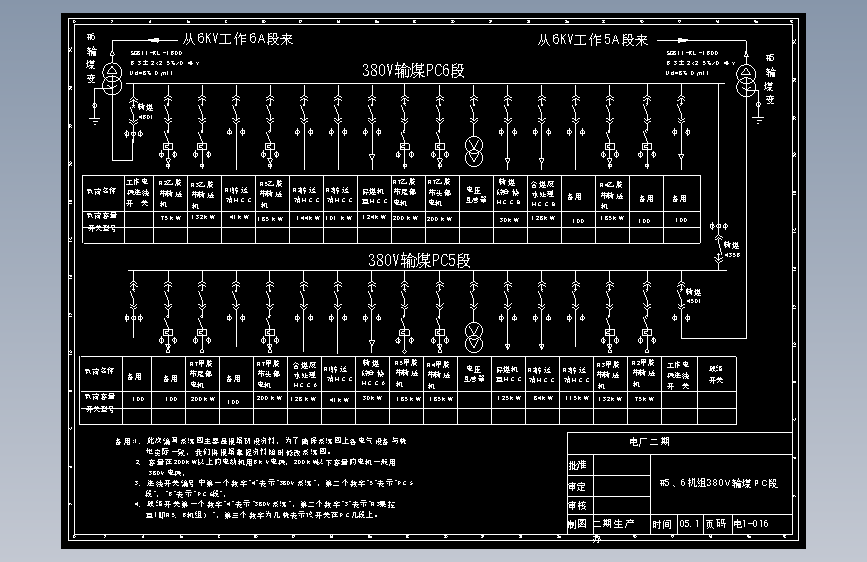Click the '125kW' value in PC5 table
Screen dimensions: 867x562
508,398
